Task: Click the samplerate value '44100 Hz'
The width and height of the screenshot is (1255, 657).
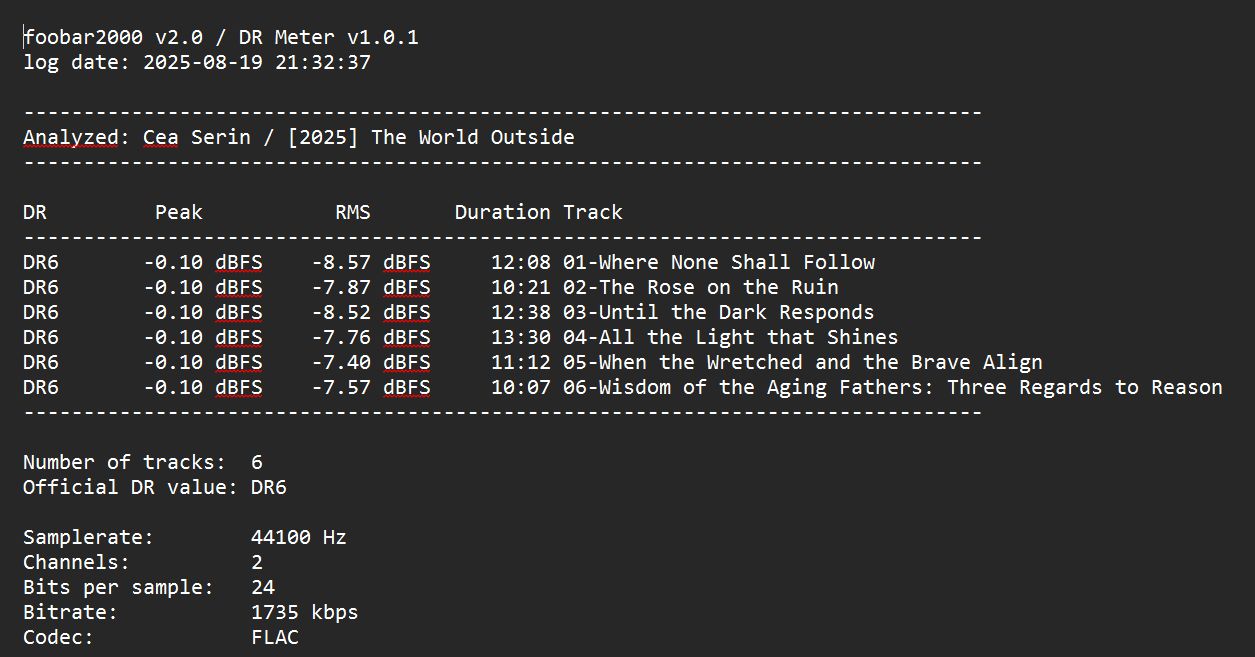Action: [x=299, y=537]
